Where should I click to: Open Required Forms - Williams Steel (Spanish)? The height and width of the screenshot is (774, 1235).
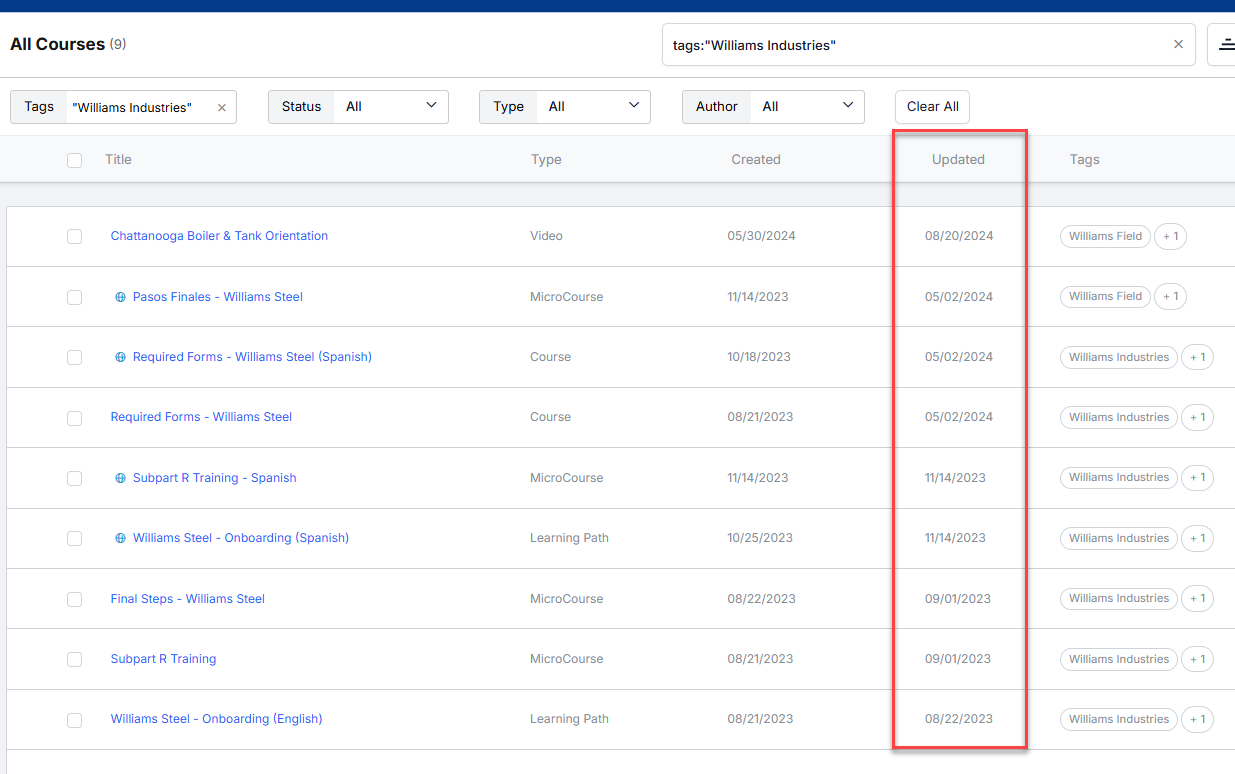click(x=252, y=357)
